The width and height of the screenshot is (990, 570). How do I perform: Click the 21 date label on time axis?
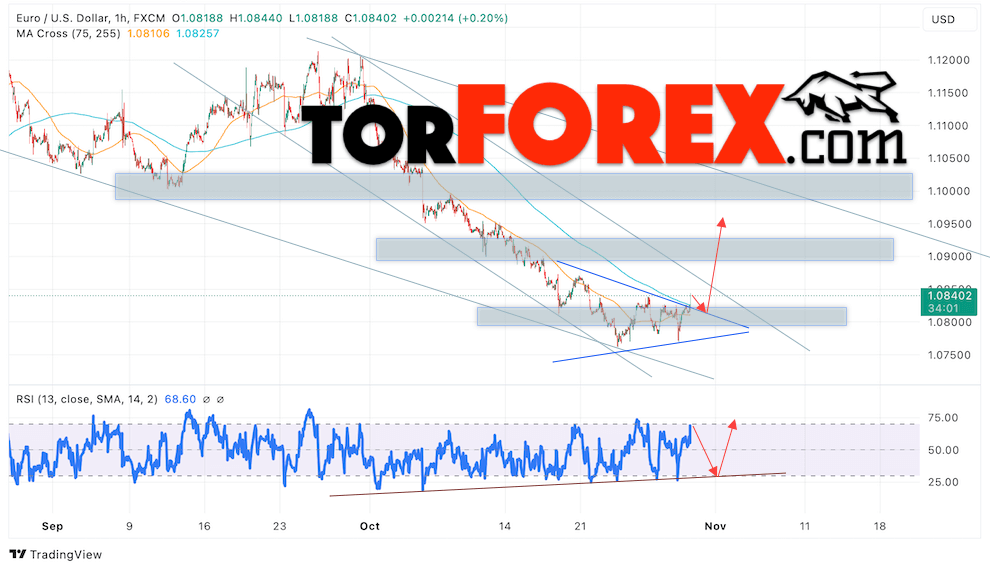[x=580, y=526]
